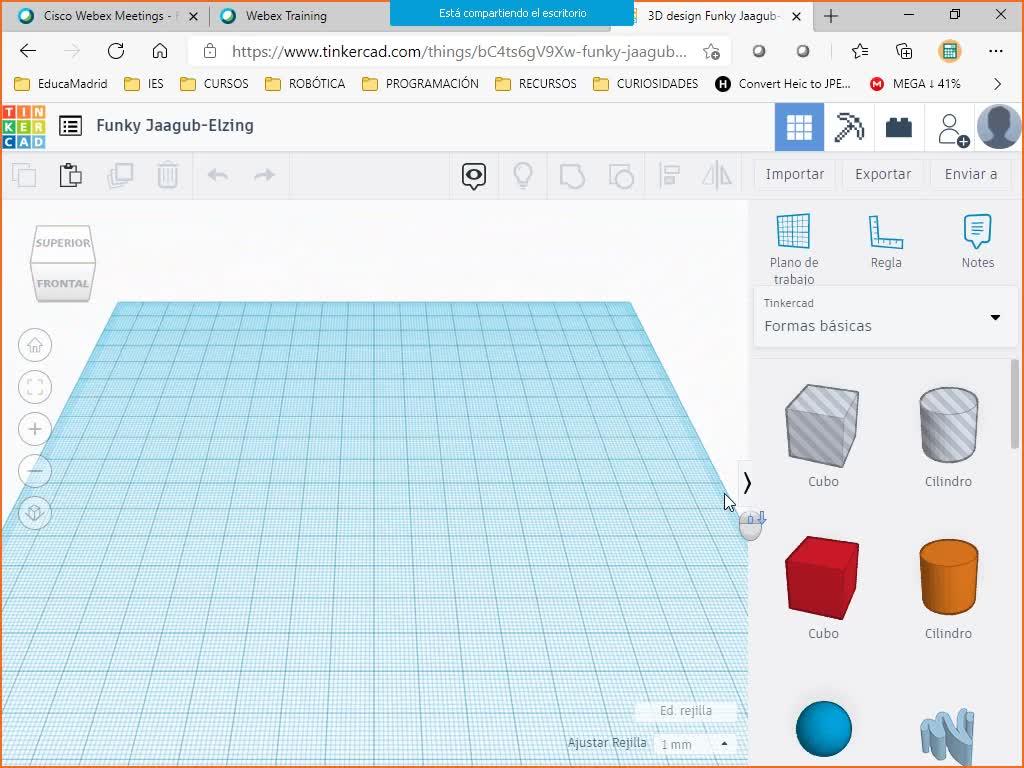Click the Copy toolbar icon
The height and width of the screenshot is (768, 1024).
[24, 175]
